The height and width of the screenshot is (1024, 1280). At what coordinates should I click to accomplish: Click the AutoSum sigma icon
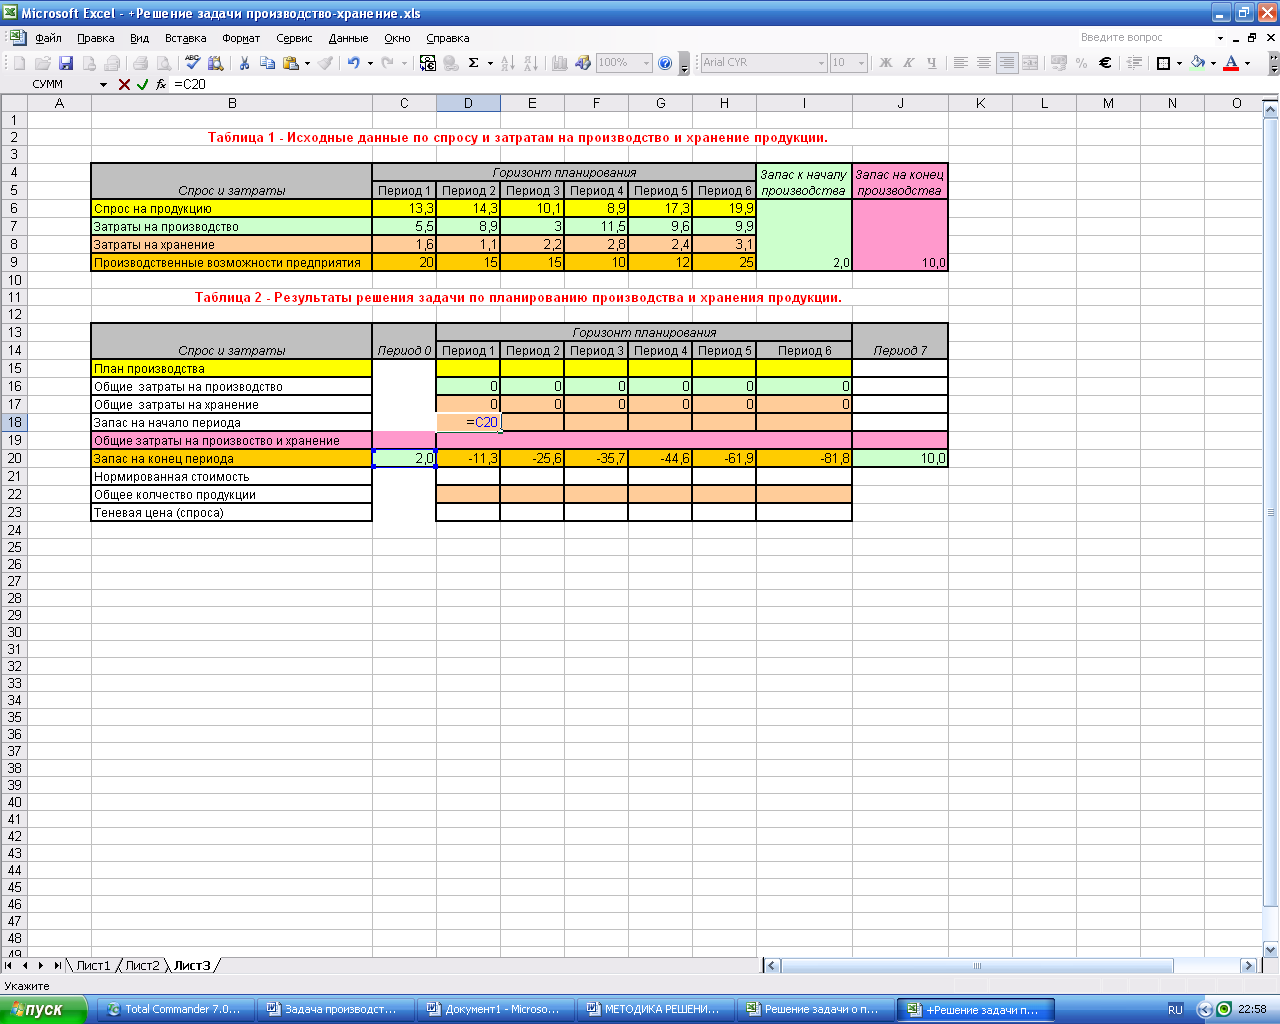(x=474, y=63)
